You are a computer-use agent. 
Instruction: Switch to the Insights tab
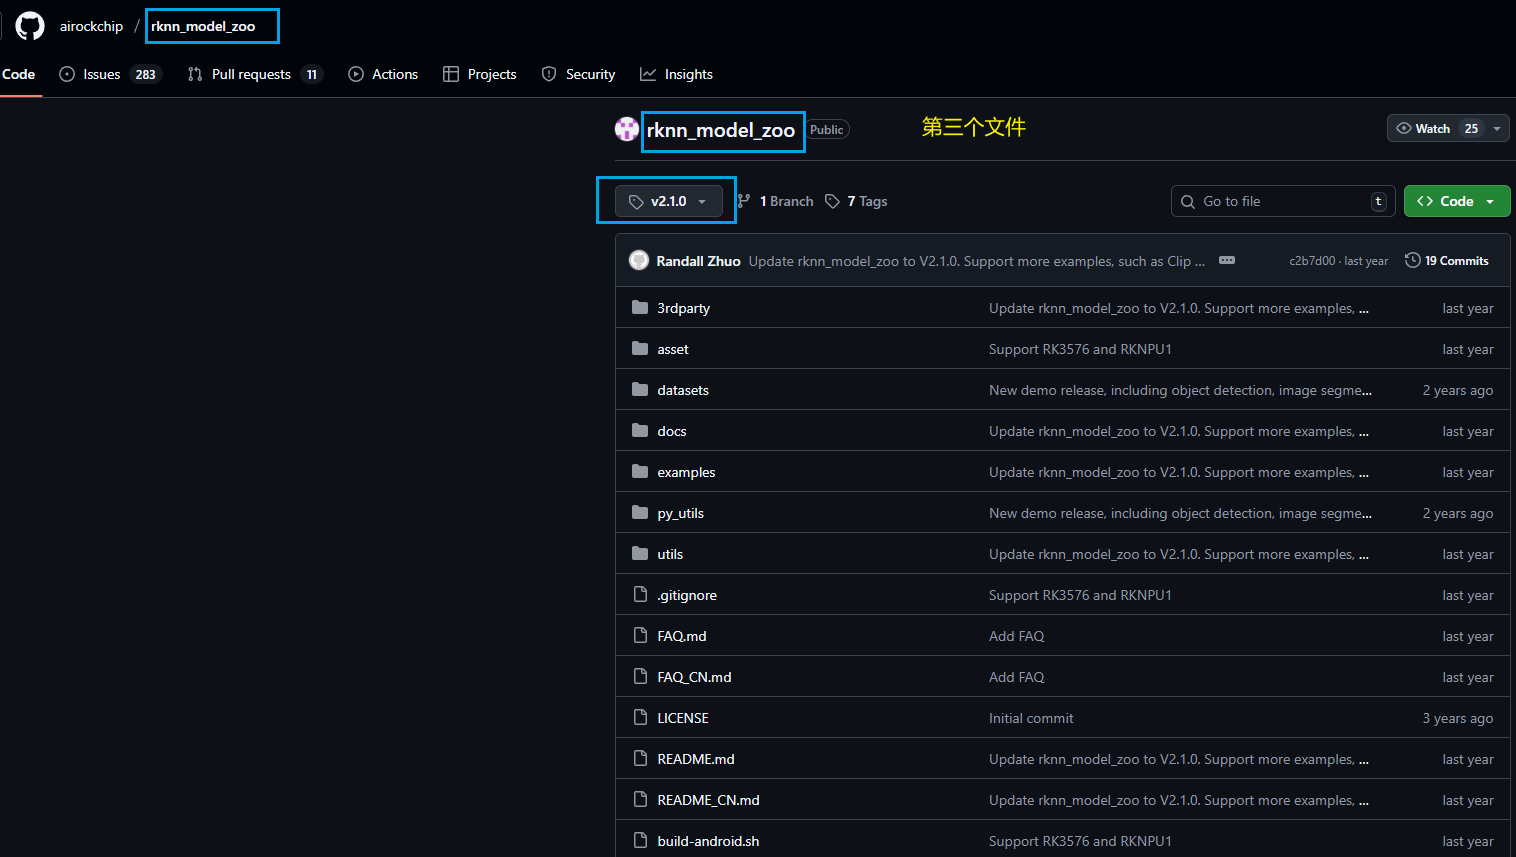coord(676,74)
